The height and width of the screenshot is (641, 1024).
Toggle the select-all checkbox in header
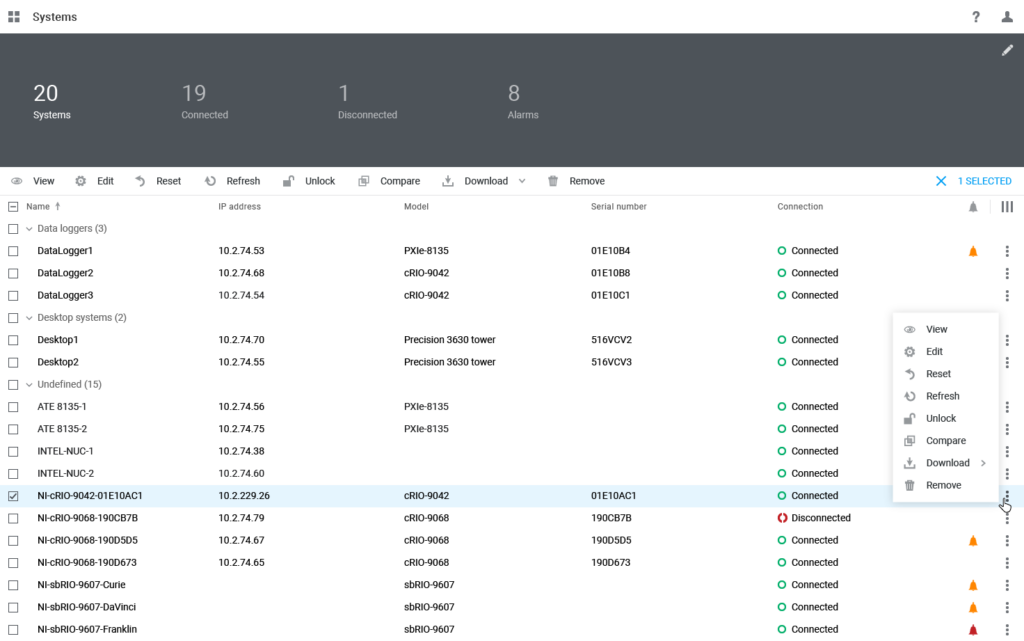tap(13, 207)
